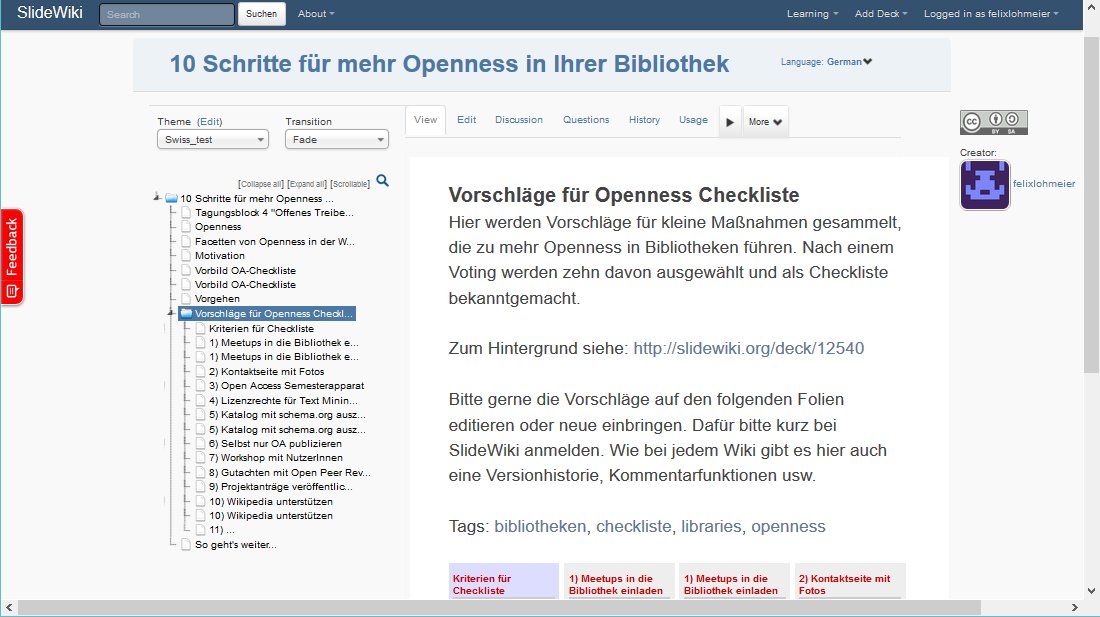Select 8) Gutachten mit Open Peer Review

pos(290,473)
